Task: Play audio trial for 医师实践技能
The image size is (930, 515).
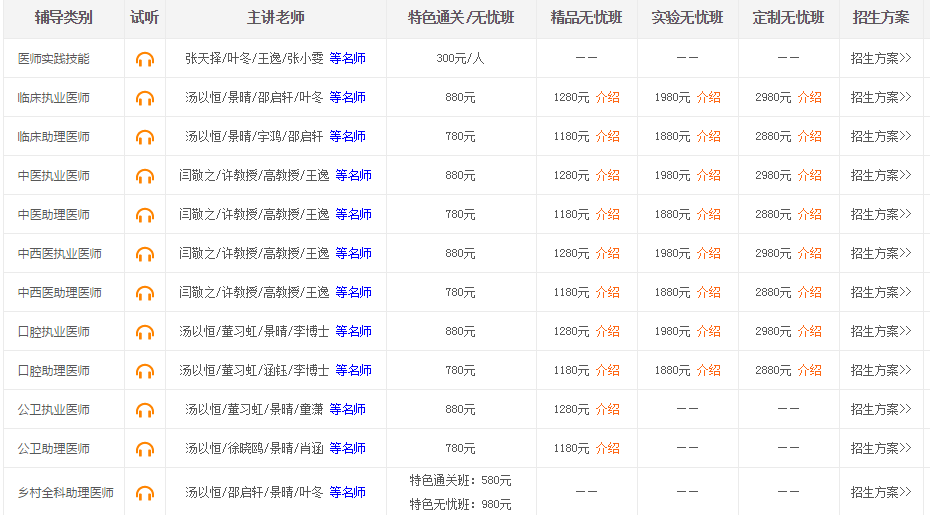Action: 145,59
